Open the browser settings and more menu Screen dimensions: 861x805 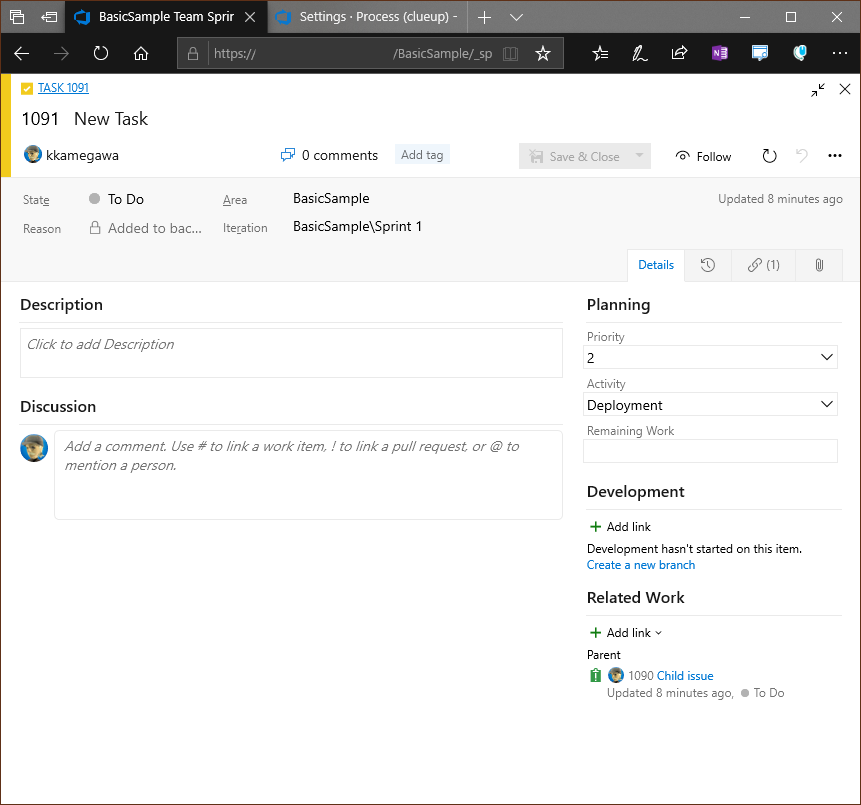840,53
